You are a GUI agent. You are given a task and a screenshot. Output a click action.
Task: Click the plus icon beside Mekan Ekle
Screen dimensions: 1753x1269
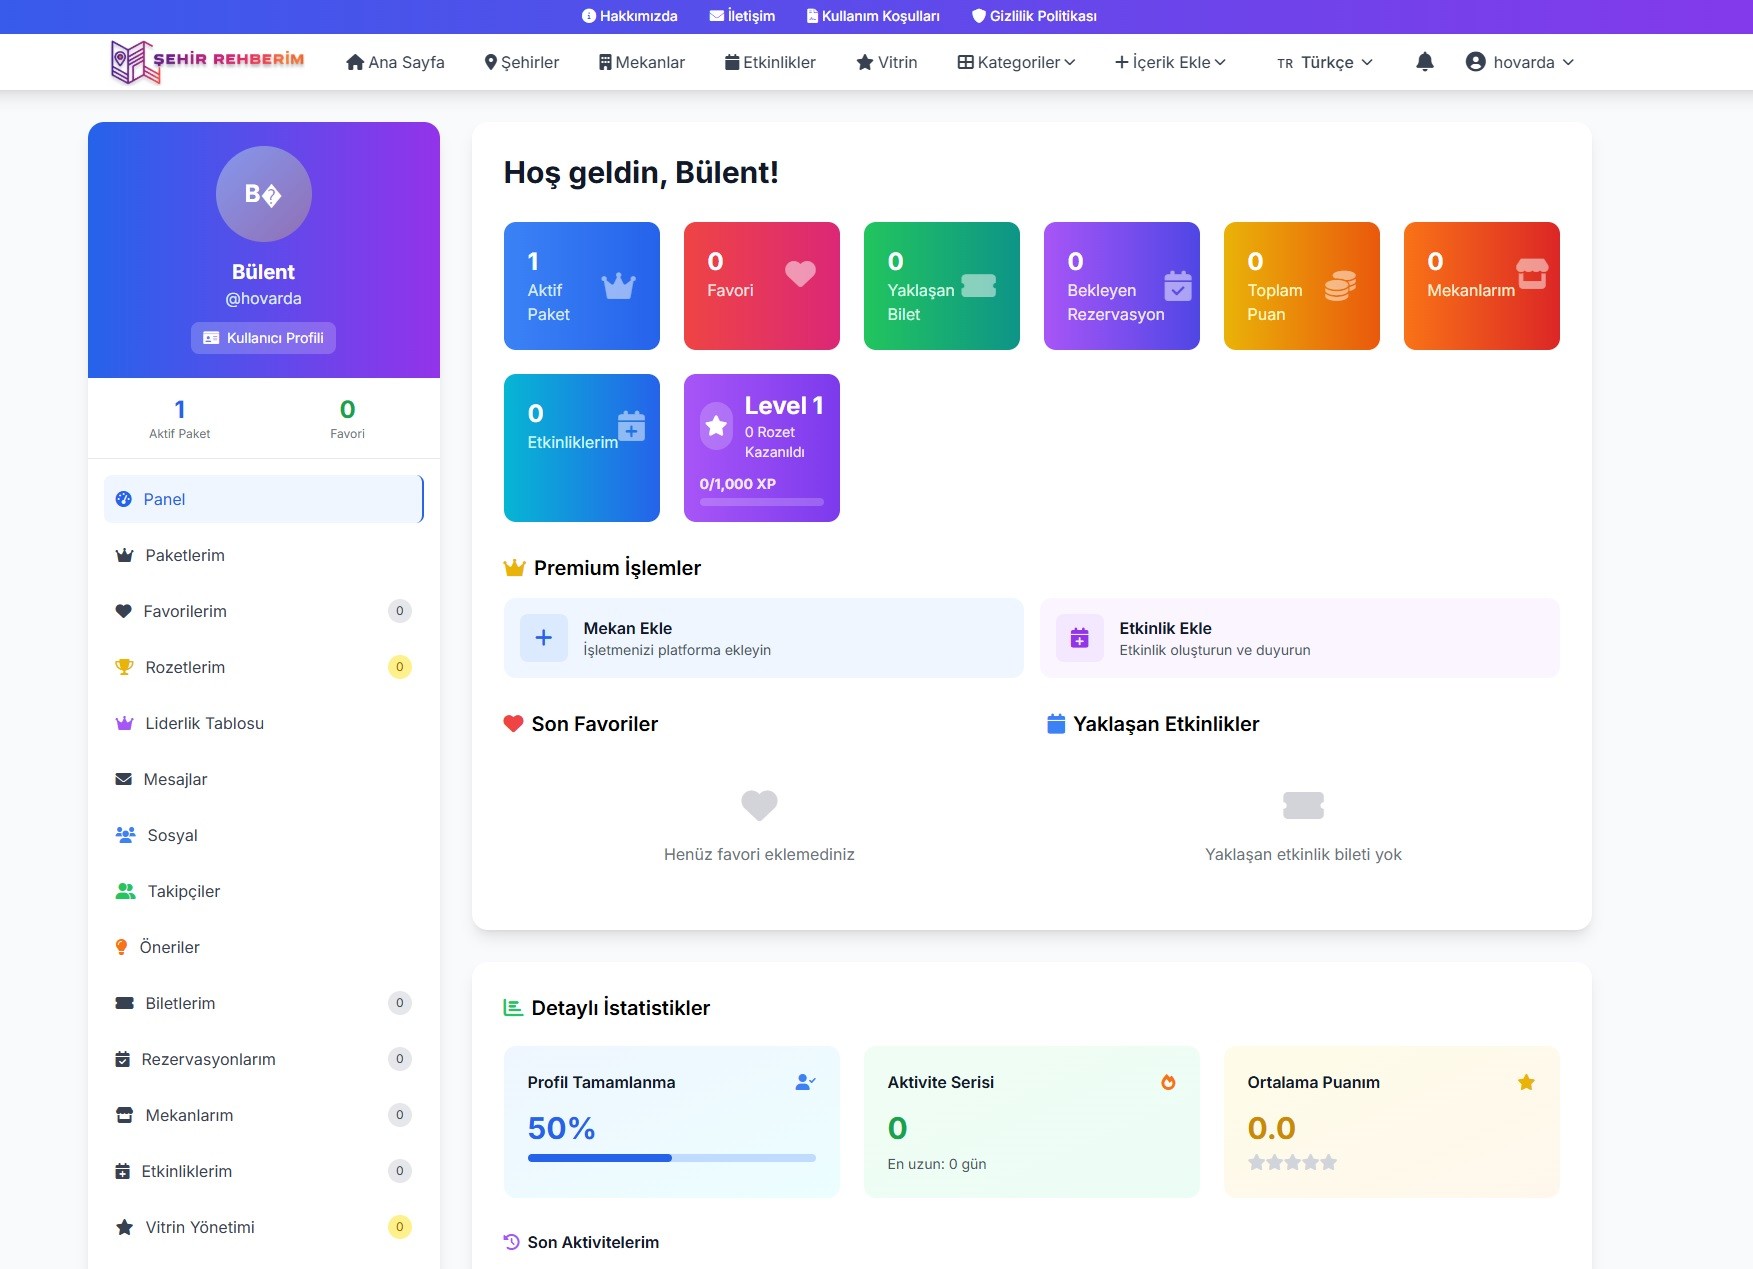tap(544, 638)
